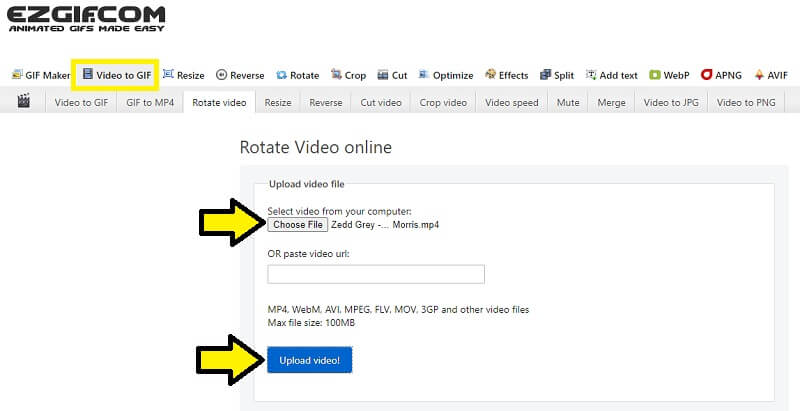
Task: Click the EZGIF.COM logo
Action: coord(85,18)
